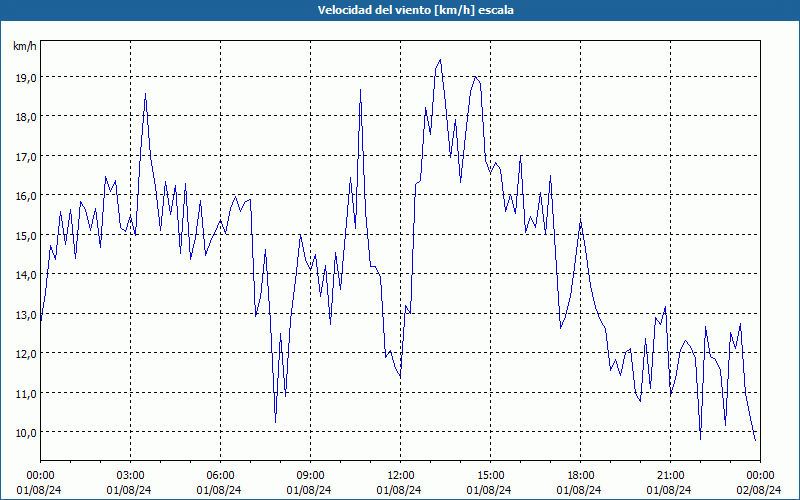Select the 18,0 y-axis value
The width and height of the screenshot is (800, 500).
pyautogui.click(x=24, y=117)
